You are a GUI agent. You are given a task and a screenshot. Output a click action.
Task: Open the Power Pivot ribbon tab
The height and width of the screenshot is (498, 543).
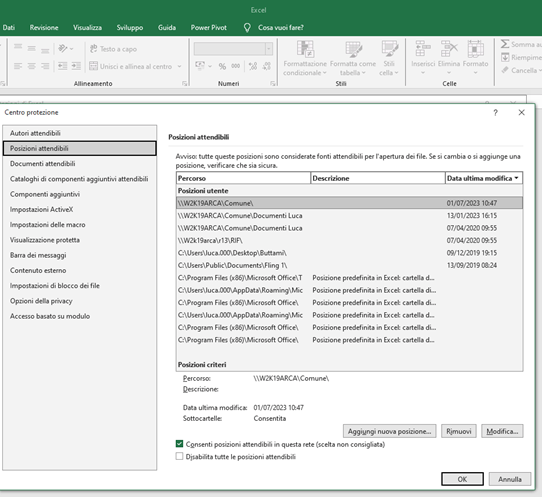tap(209, 28)
